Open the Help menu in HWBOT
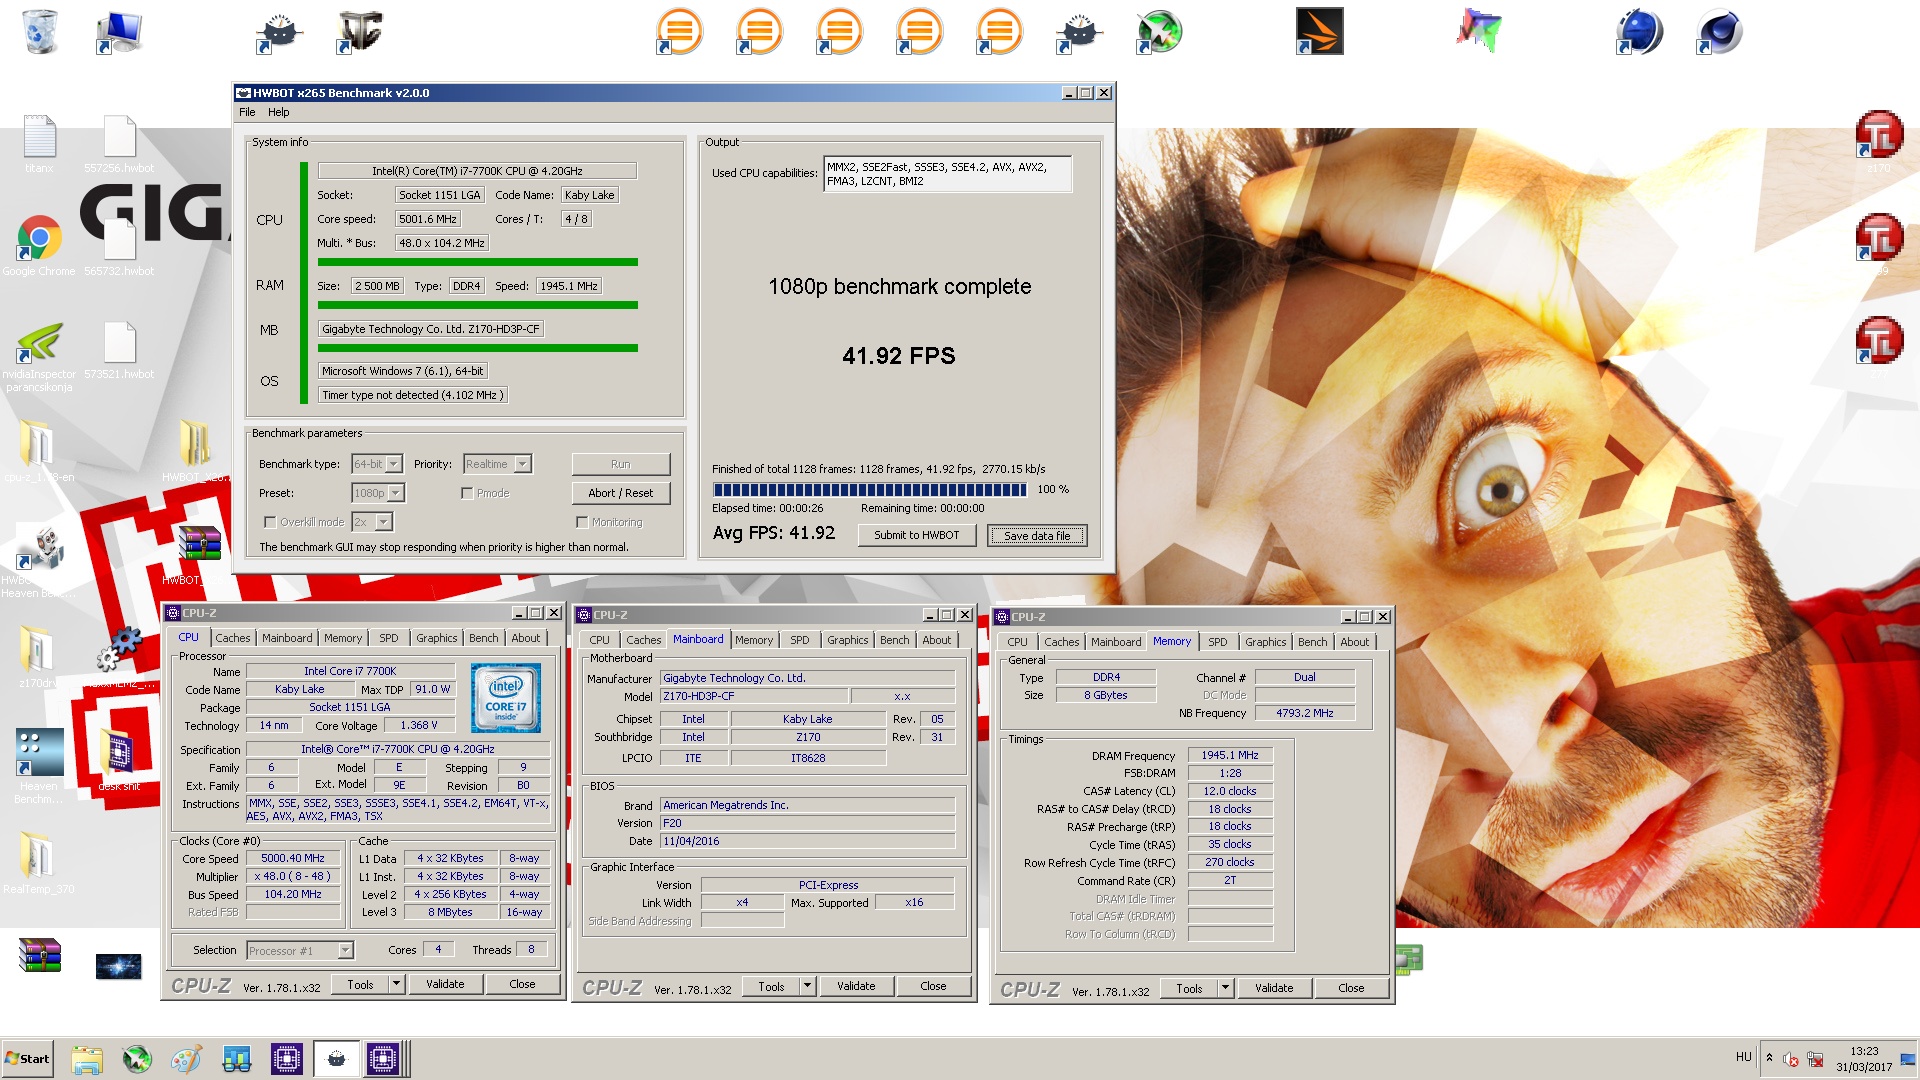The height and width of the screenshot is (1080, 1920). [x=278, y=112]
